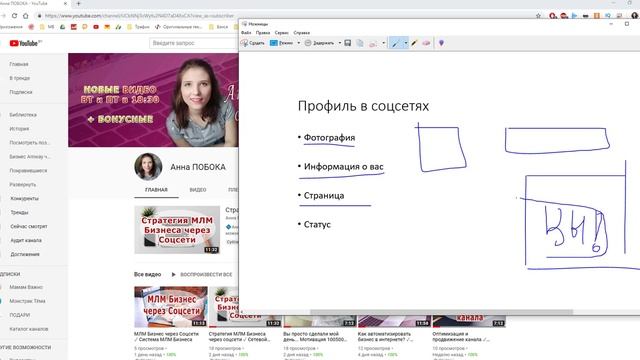Open Каталог каналов in sidebar
The width and height of the screenshot is (640, 360).
29,329
